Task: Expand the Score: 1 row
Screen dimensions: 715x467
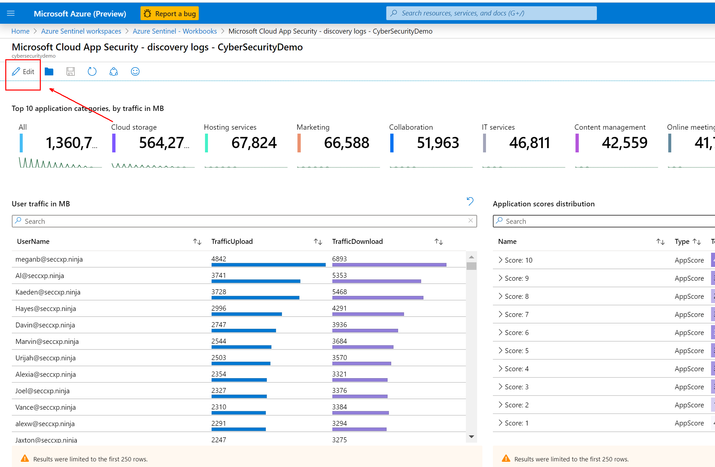Action: tap(500, 423)
